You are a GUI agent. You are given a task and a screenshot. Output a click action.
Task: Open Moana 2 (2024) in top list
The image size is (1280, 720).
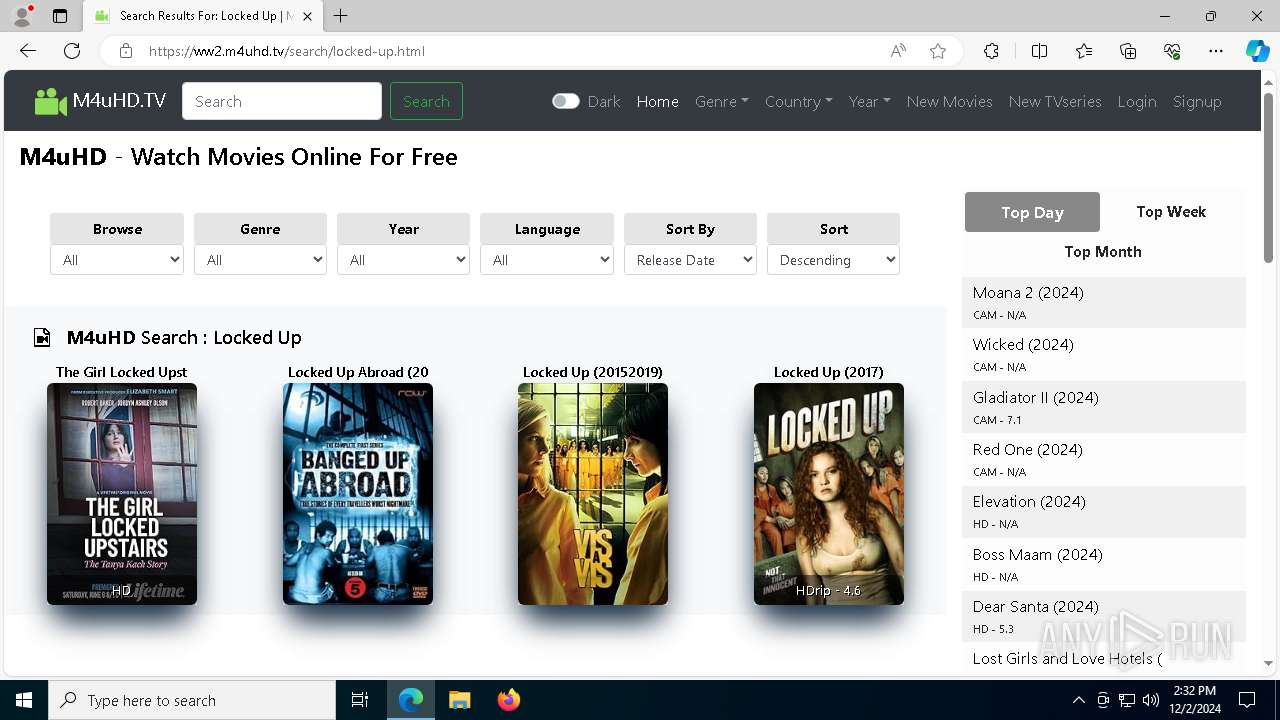pos(1028,293)
